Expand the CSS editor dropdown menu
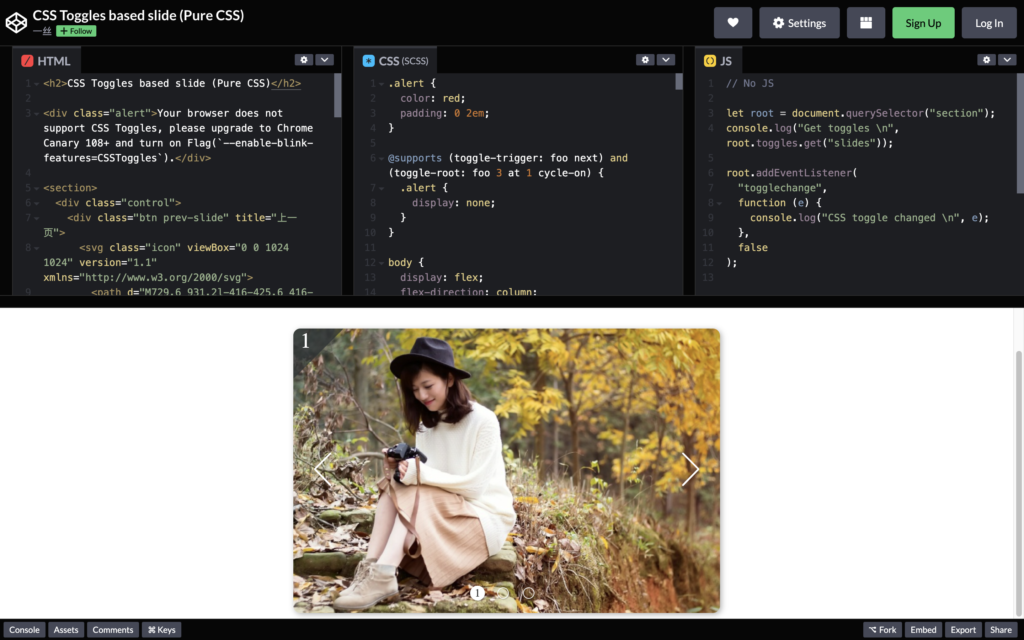The image size is (1024, 640). pyautogui.click(x=665, y=59)
